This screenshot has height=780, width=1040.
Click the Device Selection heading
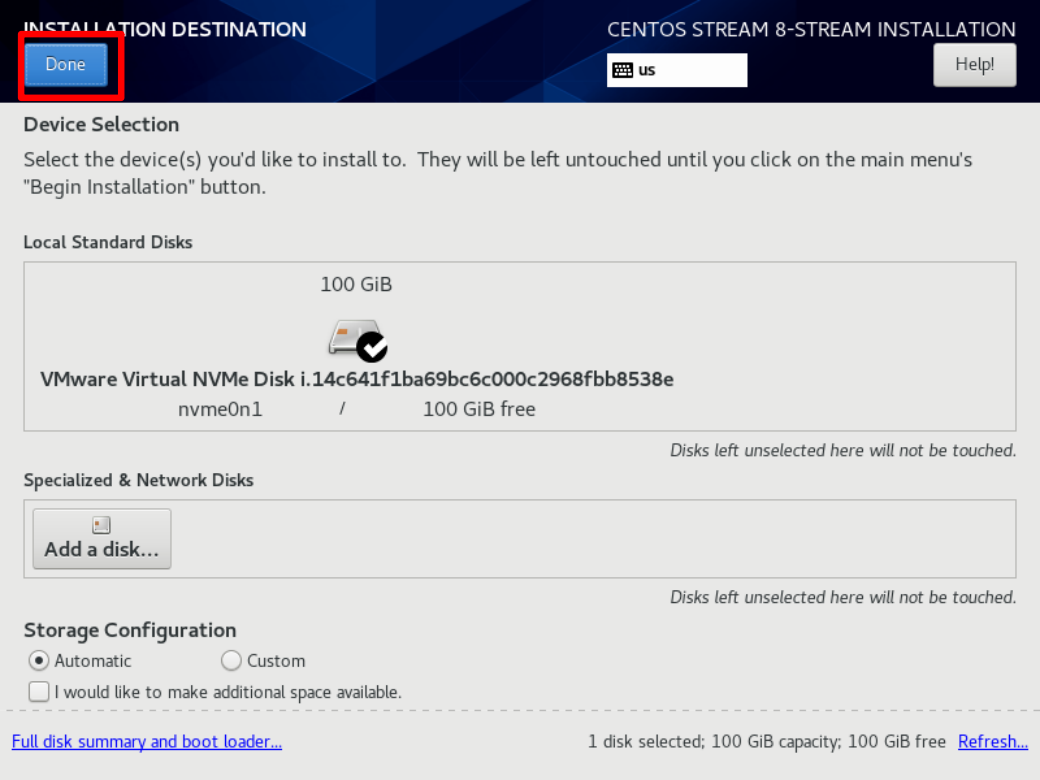click(101, 125)
